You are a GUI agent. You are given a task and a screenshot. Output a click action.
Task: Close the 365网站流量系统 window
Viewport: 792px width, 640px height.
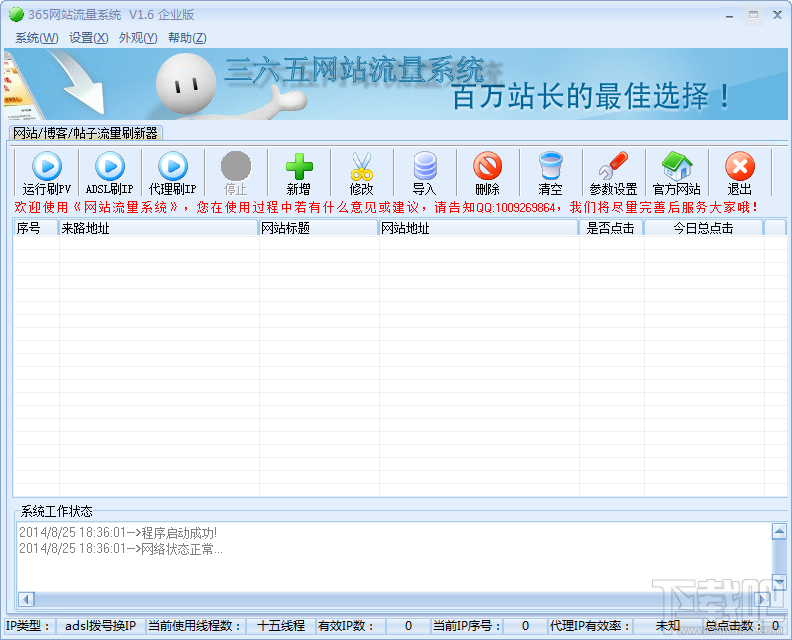pos(777,15)
